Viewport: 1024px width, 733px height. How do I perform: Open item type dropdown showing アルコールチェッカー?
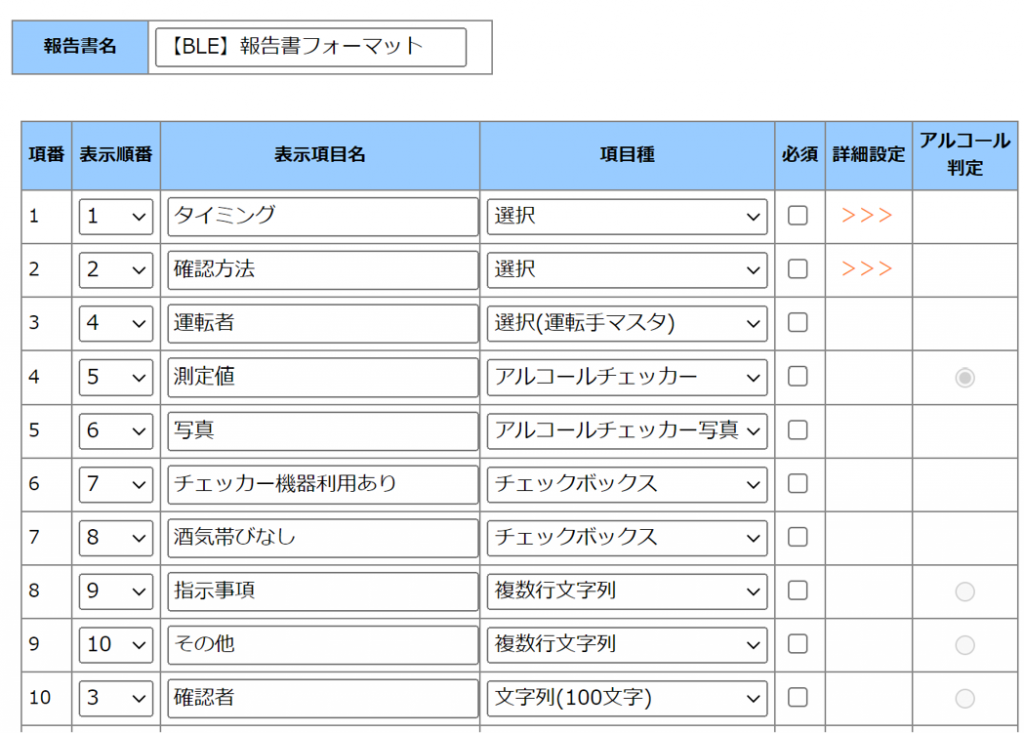click(627, 377)
